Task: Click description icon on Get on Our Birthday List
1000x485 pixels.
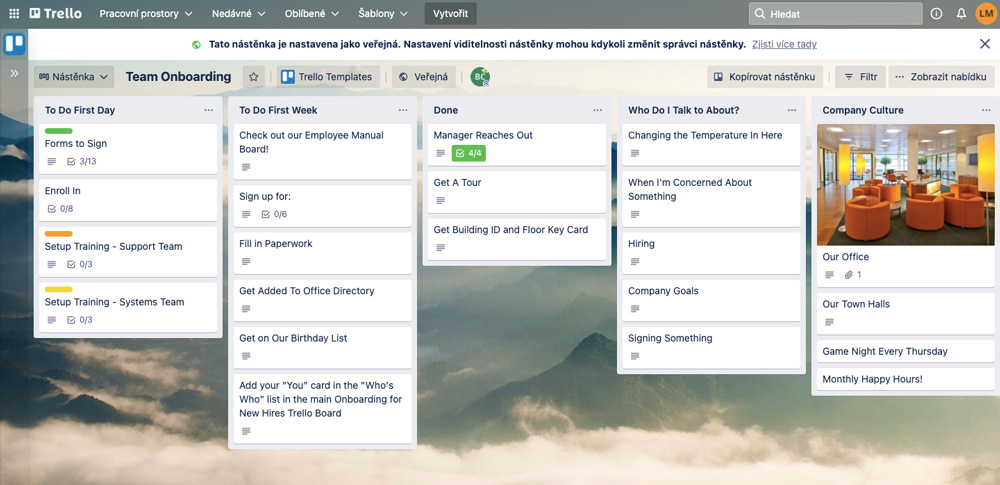Action: 246,356
